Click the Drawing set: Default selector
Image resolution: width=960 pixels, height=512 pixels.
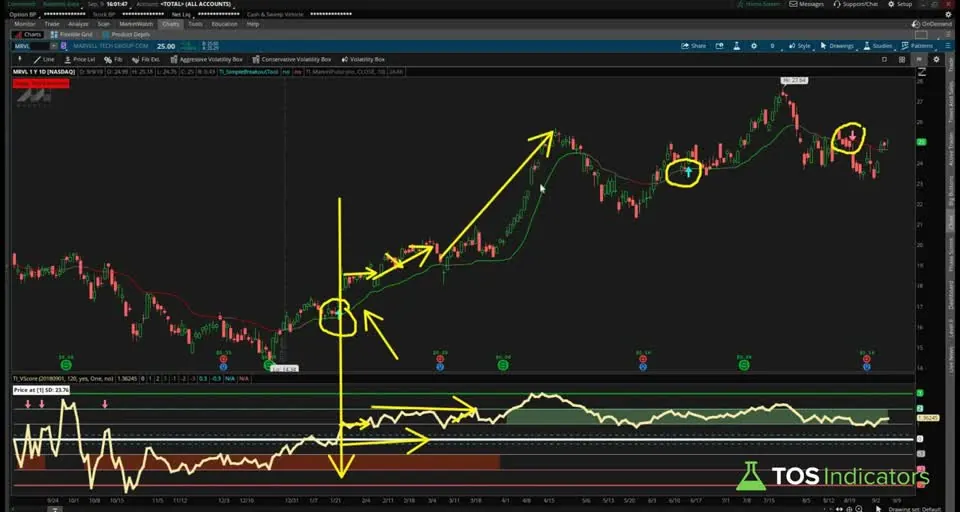tap(914, 509)
